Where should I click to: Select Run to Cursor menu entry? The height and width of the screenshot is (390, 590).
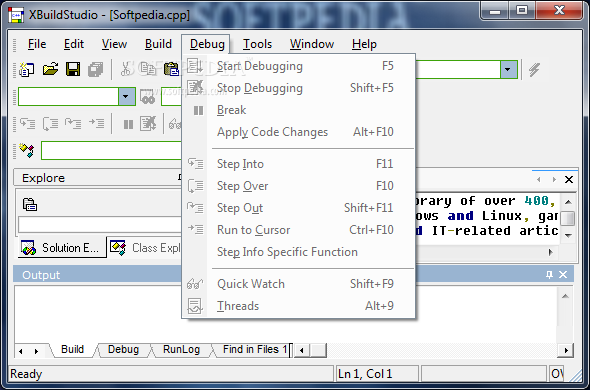(x=298, y=230)
